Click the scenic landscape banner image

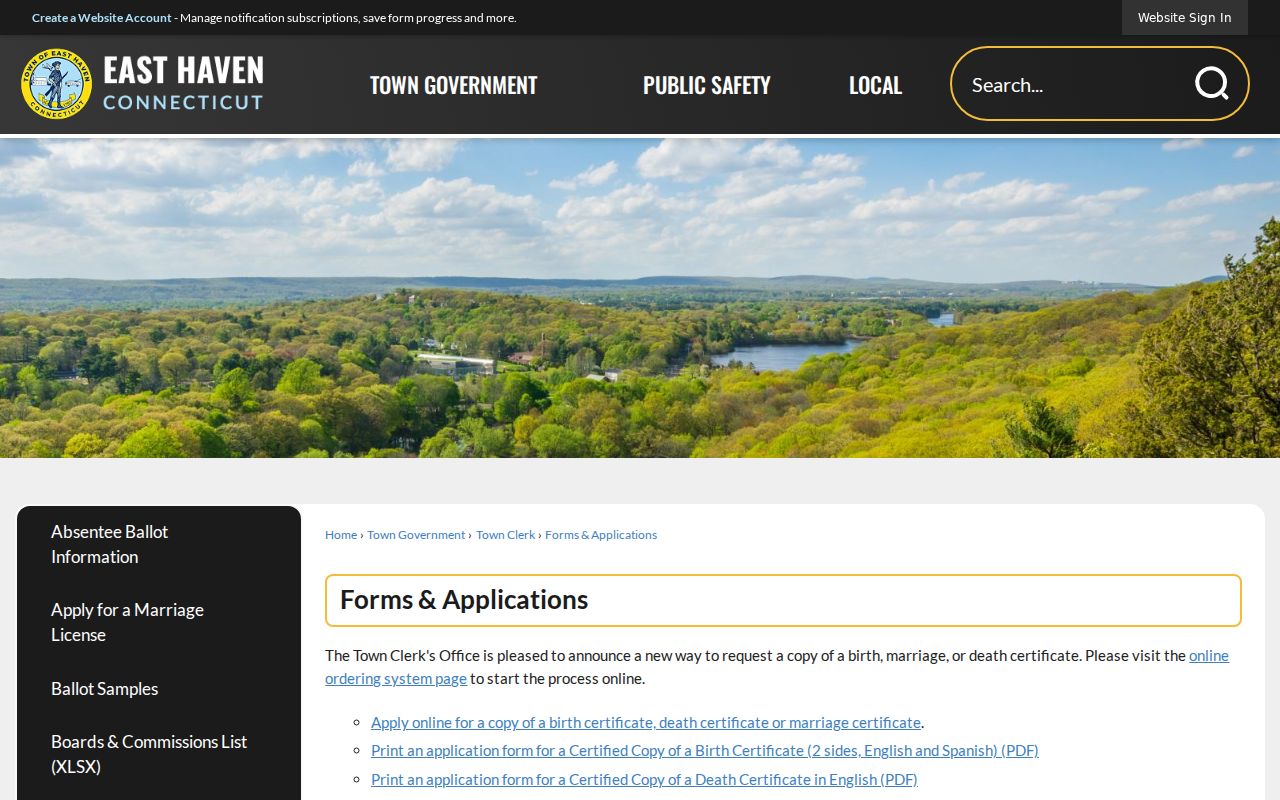point(640,298)
